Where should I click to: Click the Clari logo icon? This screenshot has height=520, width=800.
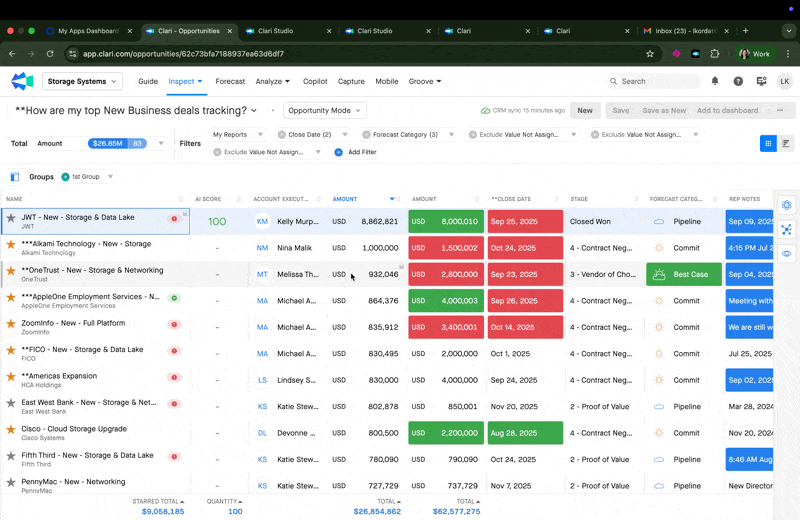click(22, 81)
